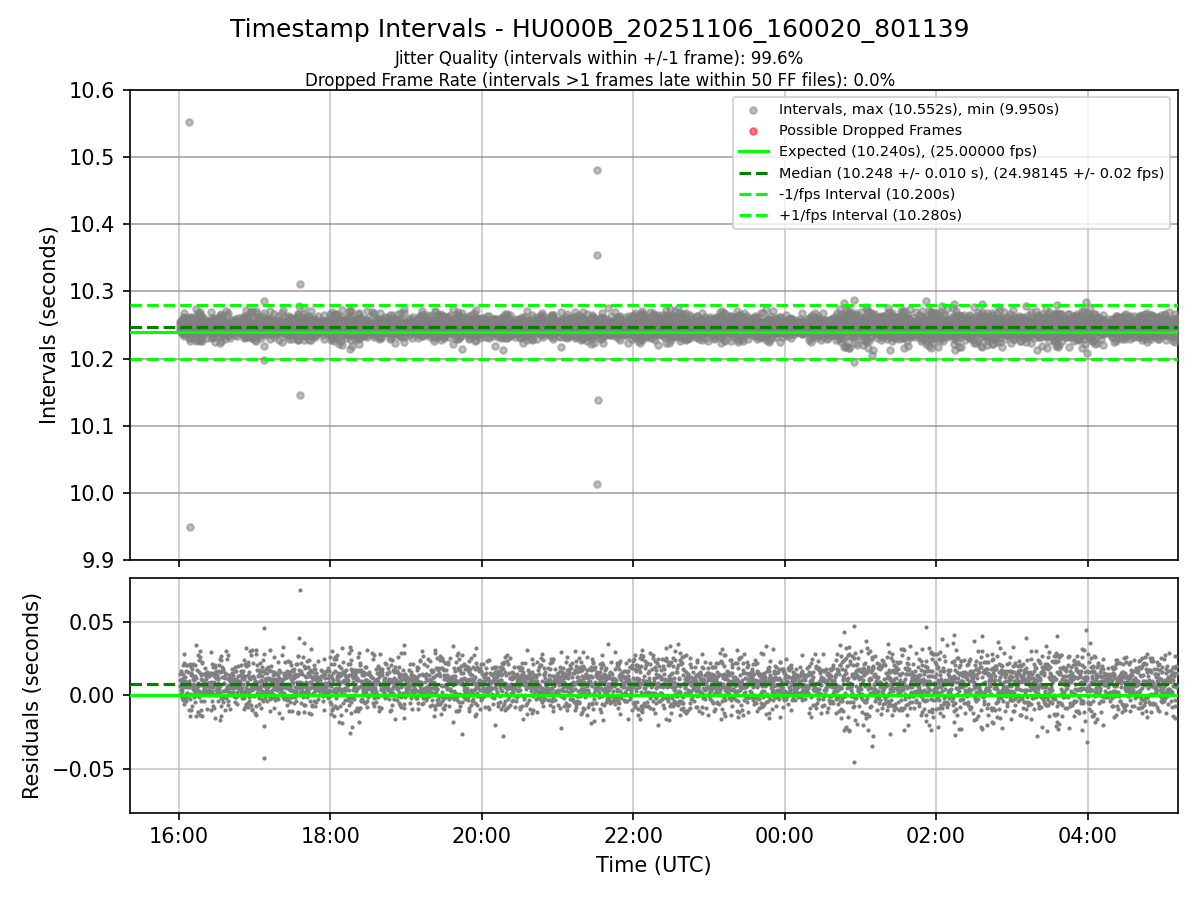
Task: Select legend entry '+1/fps Interval (10.280s)'
Action: coord(868,214)
